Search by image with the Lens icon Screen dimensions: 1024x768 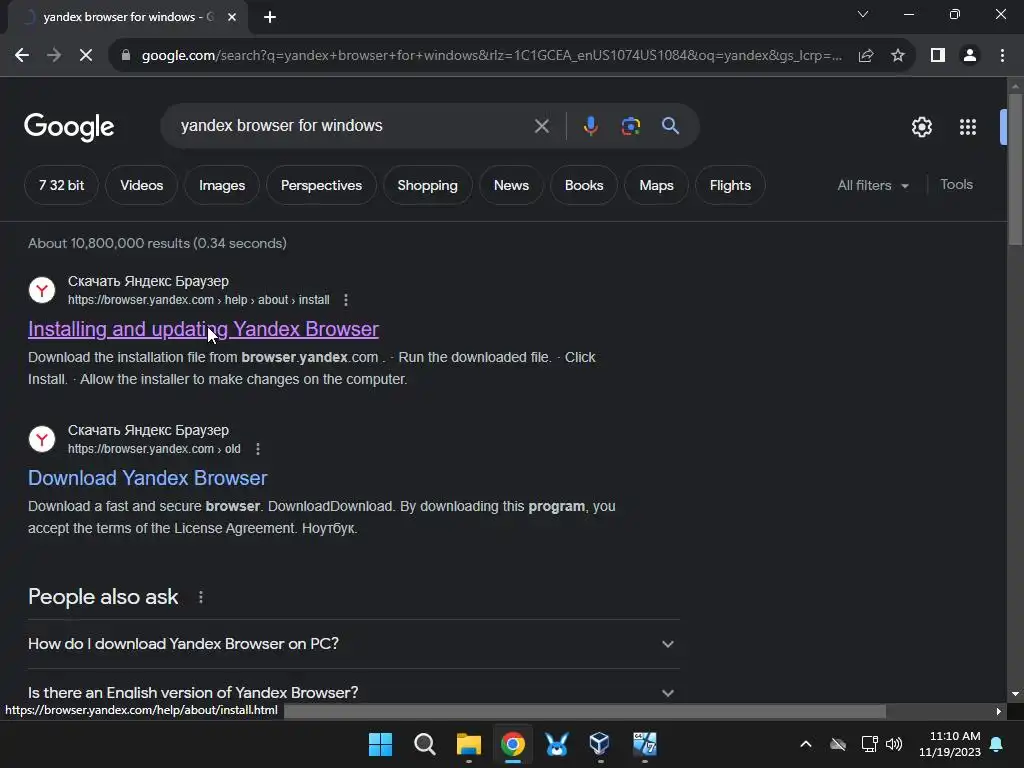point(630,125)
